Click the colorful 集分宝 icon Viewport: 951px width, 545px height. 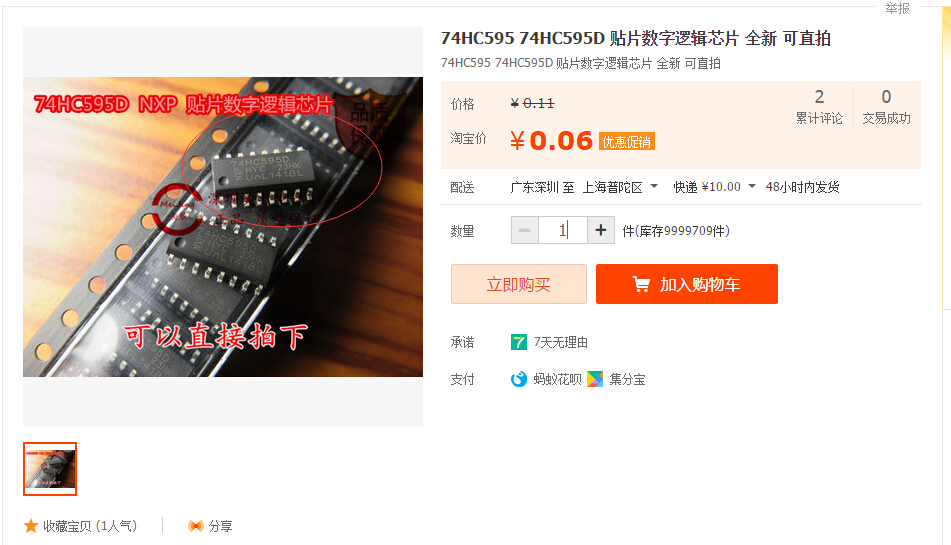pos(595,379)
